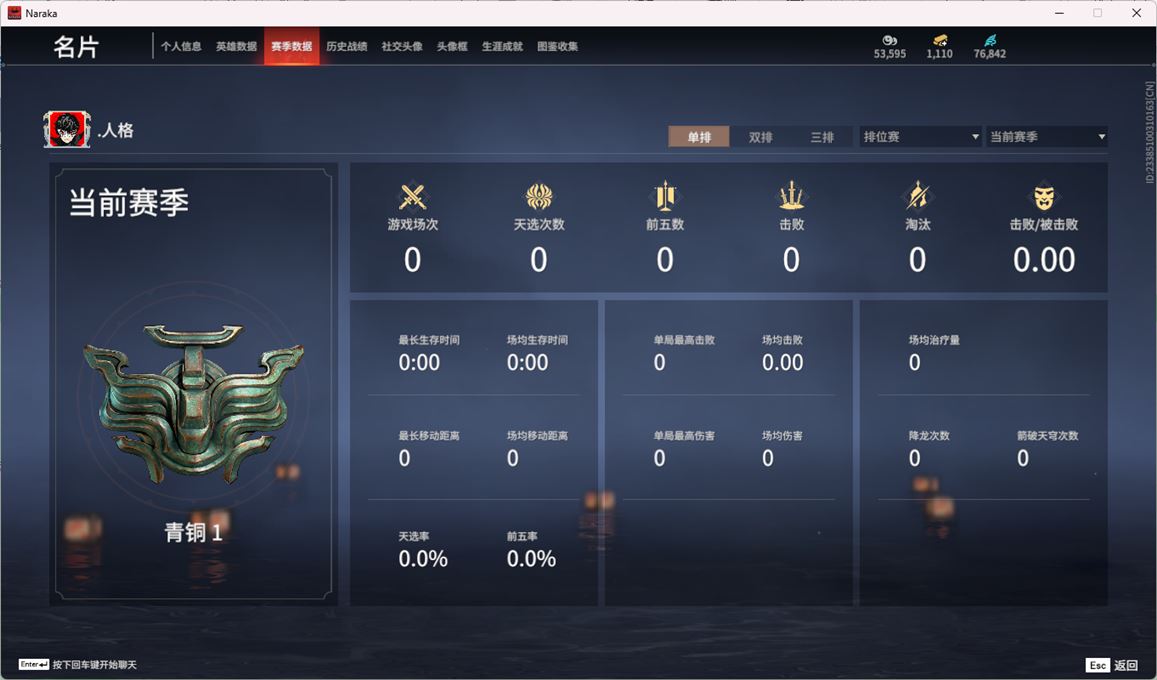Viewport: 1157px width, 680px height.
Task: Open the 当前赛季 season dropdown
Action: (1047, 136)
